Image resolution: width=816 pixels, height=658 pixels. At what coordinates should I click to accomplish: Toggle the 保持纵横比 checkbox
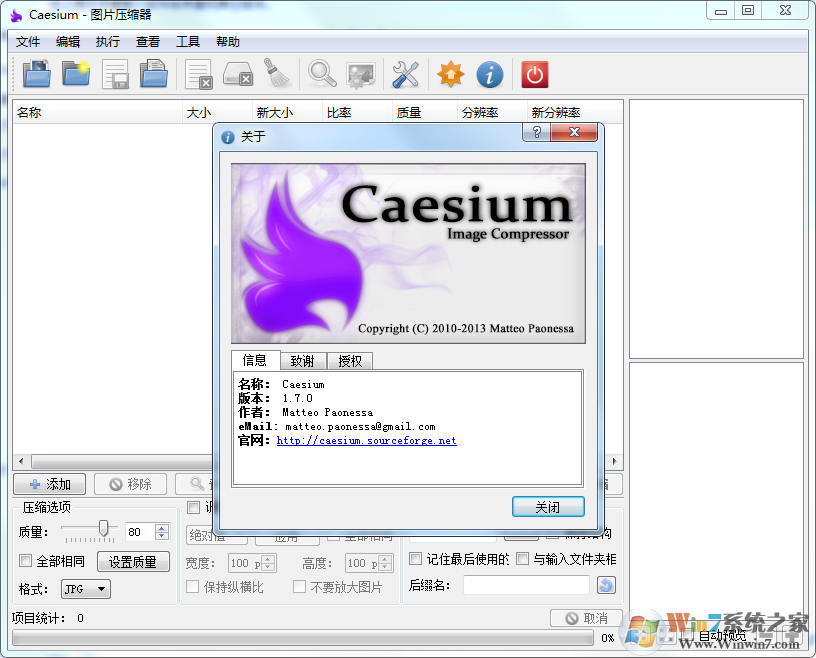point(193,586)
